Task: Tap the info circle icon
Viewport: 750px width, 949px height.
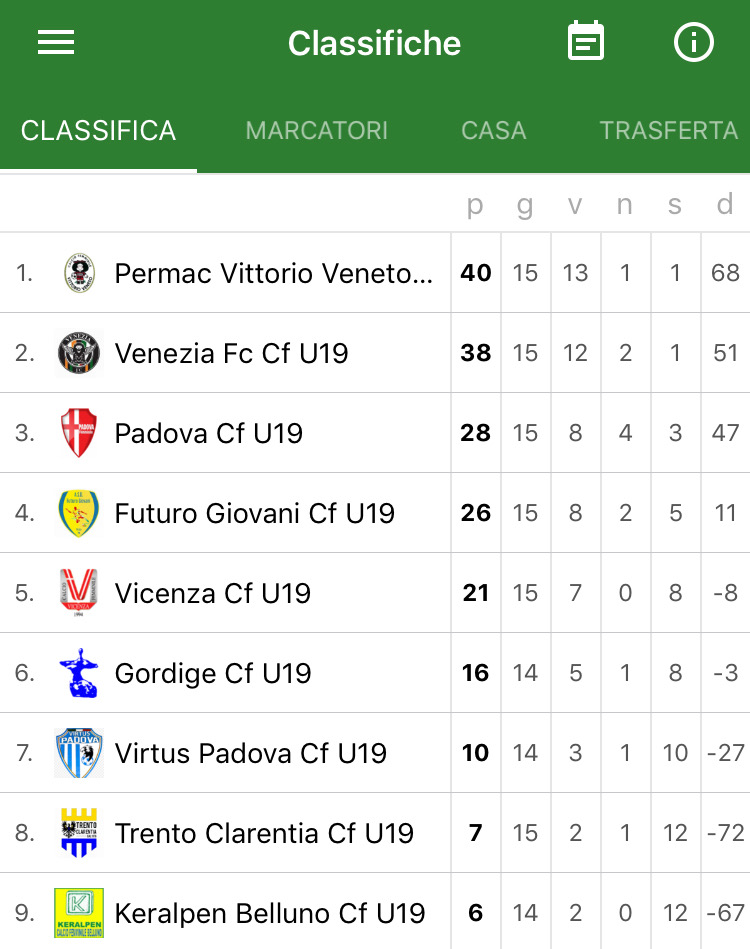Action: [x=694, y=42]
